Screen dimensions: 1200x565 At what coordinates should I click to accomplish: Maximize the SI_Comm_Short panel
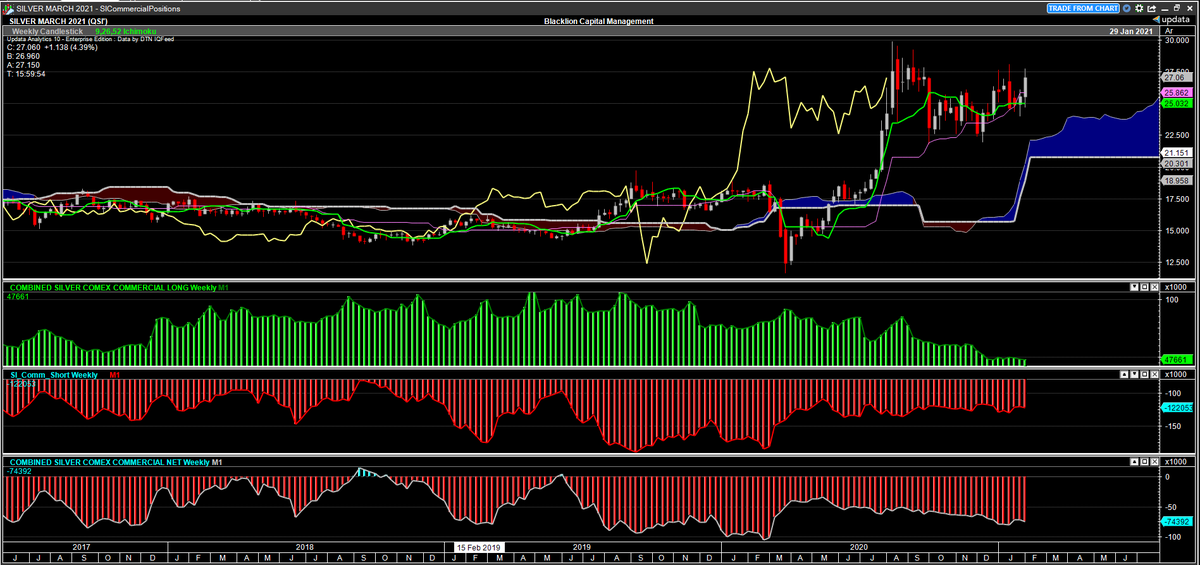[x=1144, y=374]
